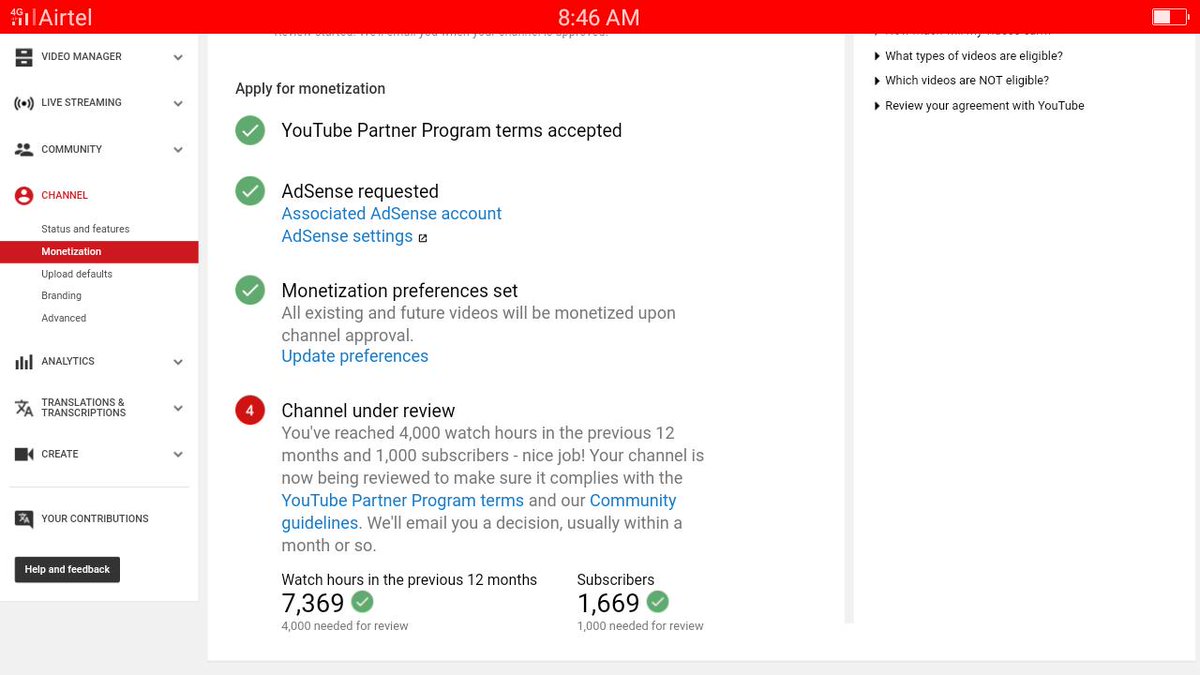Open Status and features submenu item
The image size is (1200, 675).
[x=85, y=229]
